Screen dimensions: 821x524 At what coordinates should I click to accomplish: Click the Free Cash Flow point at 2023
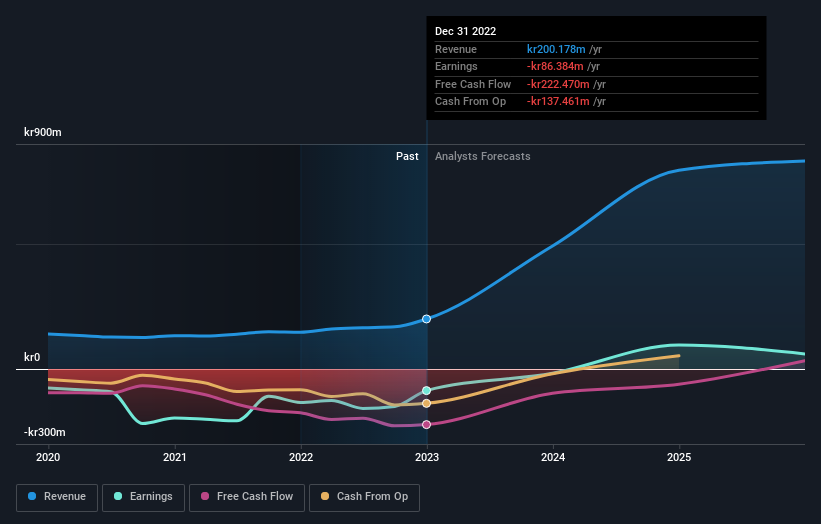426,425
